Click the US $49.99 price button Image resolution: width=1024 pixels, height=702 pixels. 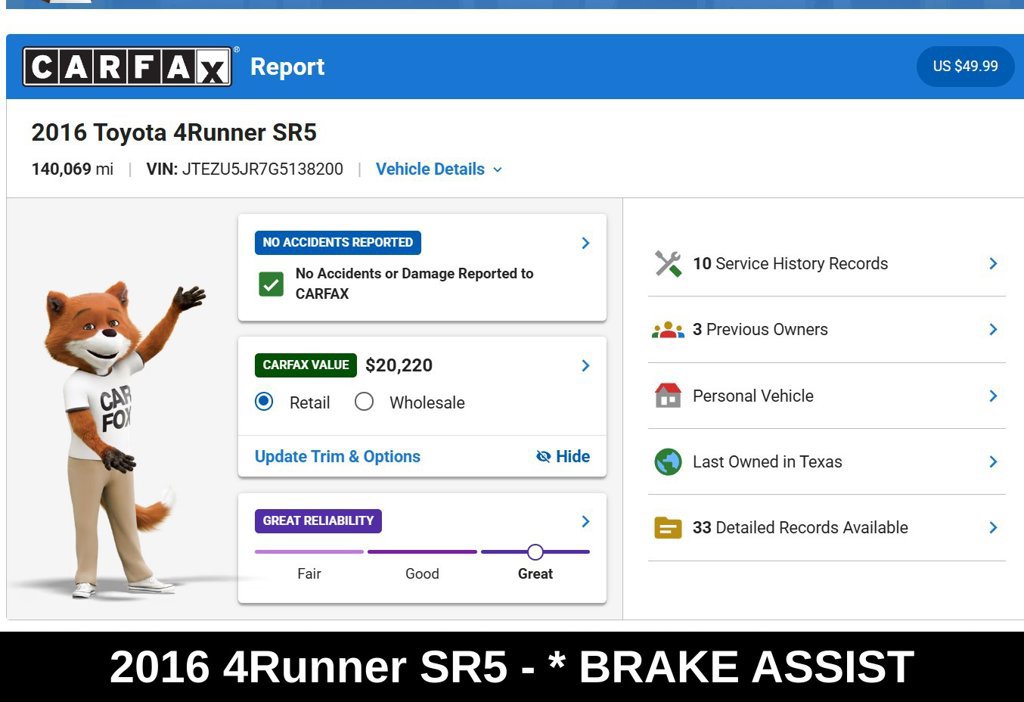[965, 66]
